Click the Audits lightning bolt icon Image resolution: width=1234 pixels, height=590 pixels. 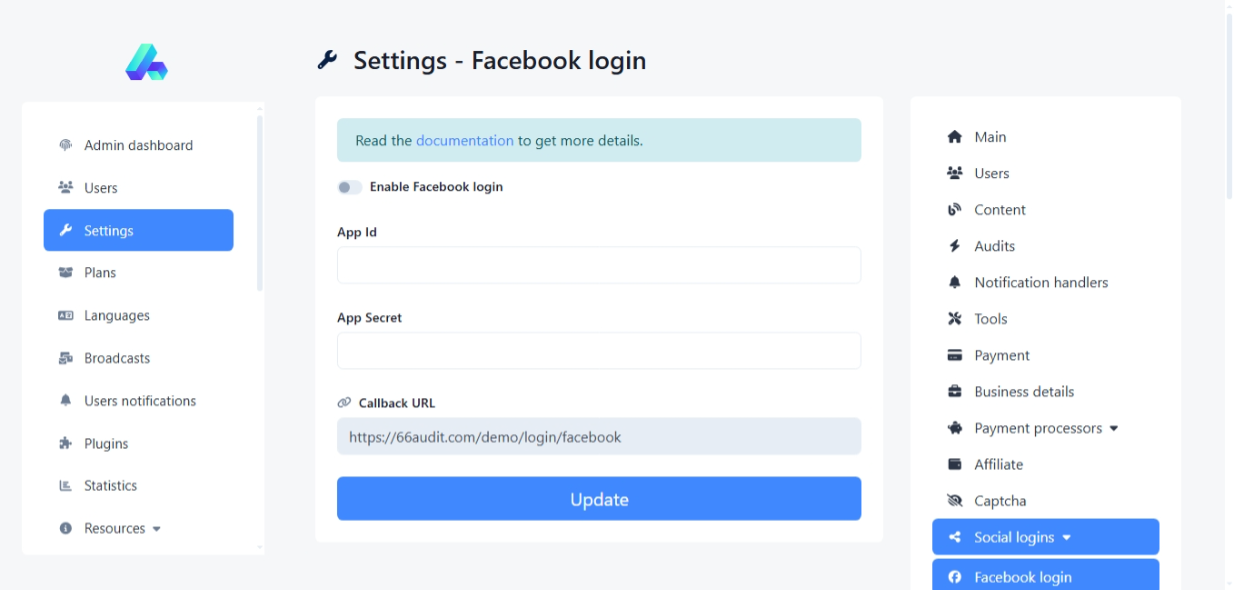click(x=954, y=246)
